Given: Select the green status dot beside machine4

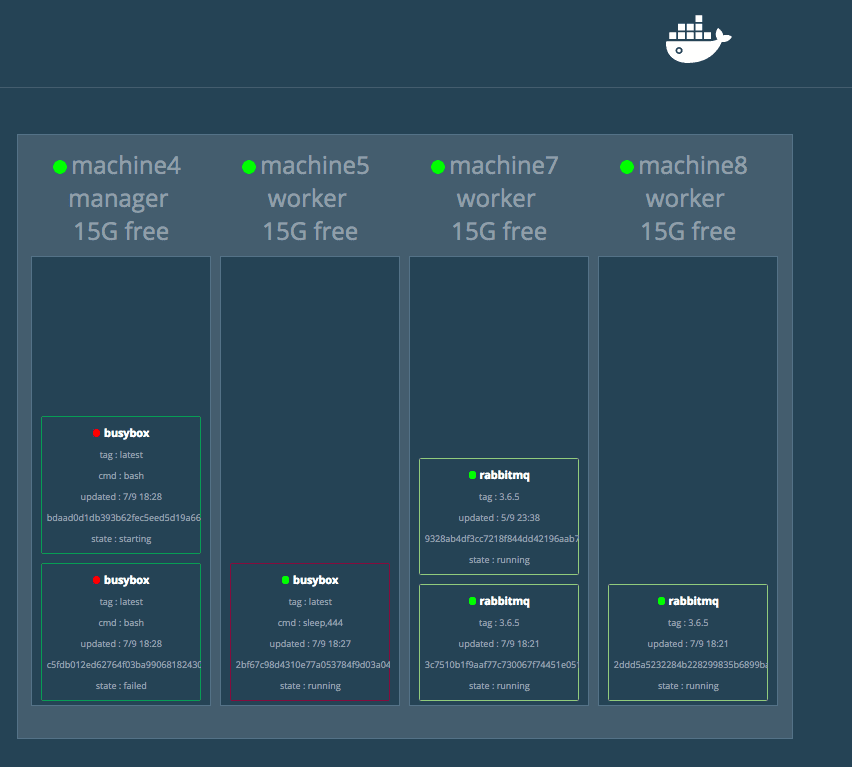Looking at the screenshot, I should click(x=60, y=166).
